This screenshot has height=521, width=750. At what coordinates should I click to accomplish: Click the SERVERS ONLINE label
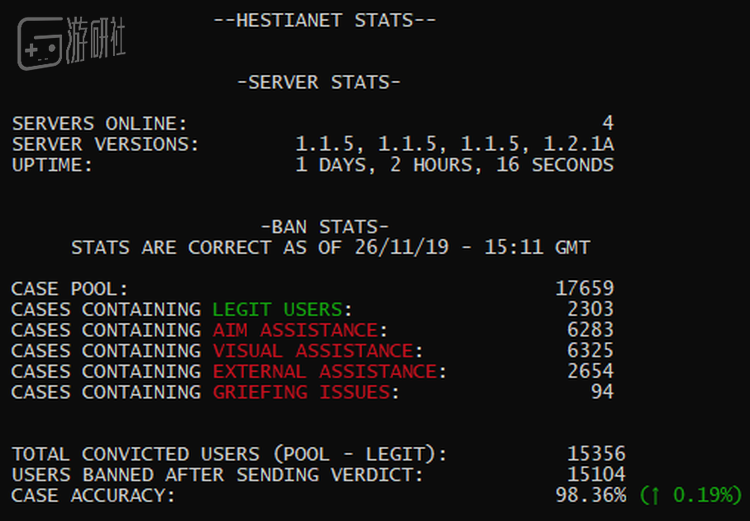[99, 124]
